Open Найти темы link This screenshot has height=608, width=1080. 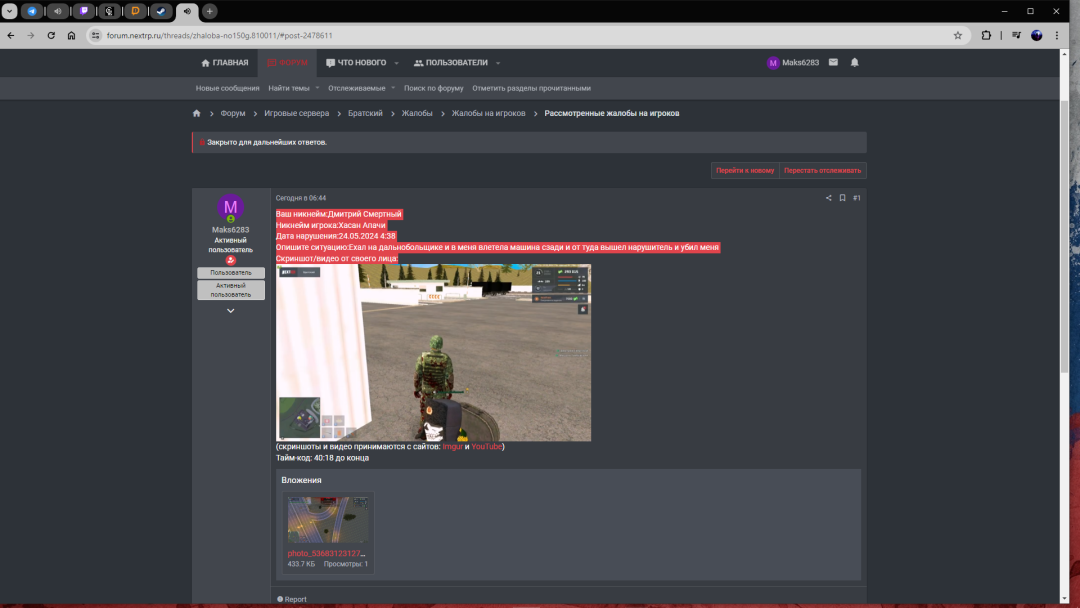[289, 88]
